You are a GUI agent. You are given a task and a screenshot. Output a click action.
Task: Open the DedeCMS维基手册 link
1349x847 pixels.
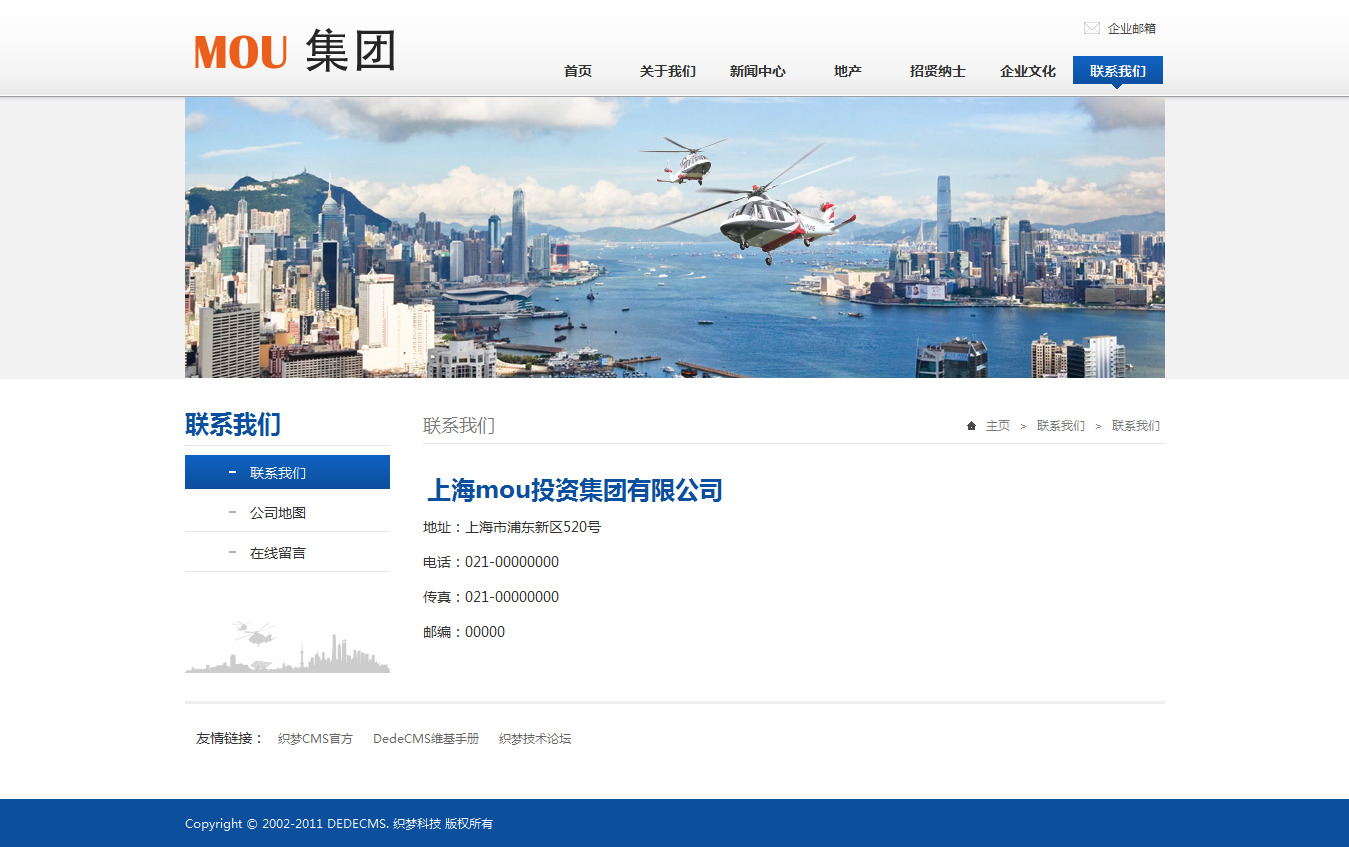click(426, 739)
